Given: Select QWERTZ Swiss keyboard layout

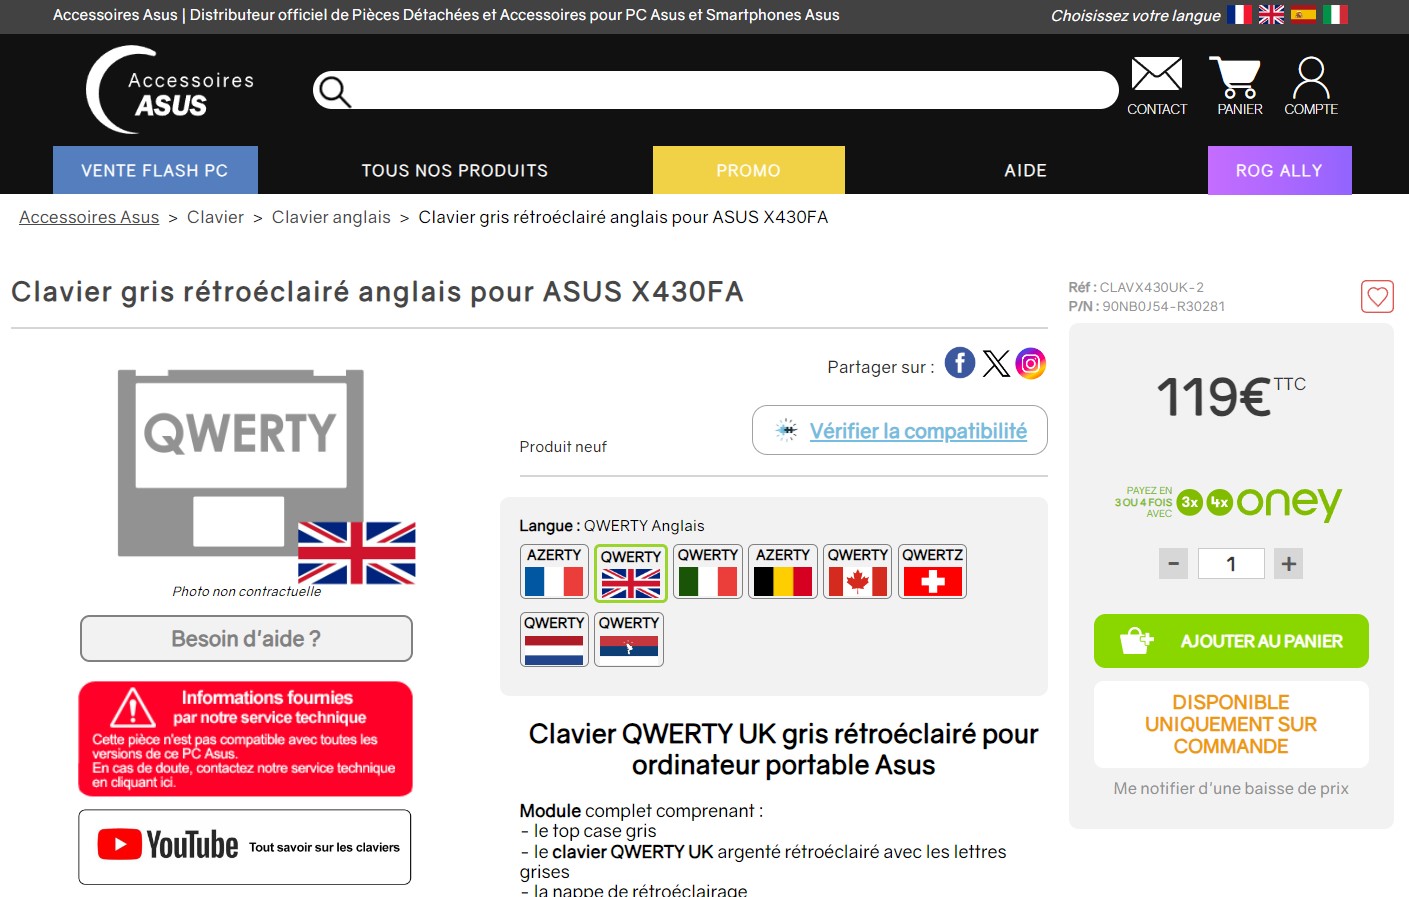Looking at the screenshot, I should coord(932,571).
